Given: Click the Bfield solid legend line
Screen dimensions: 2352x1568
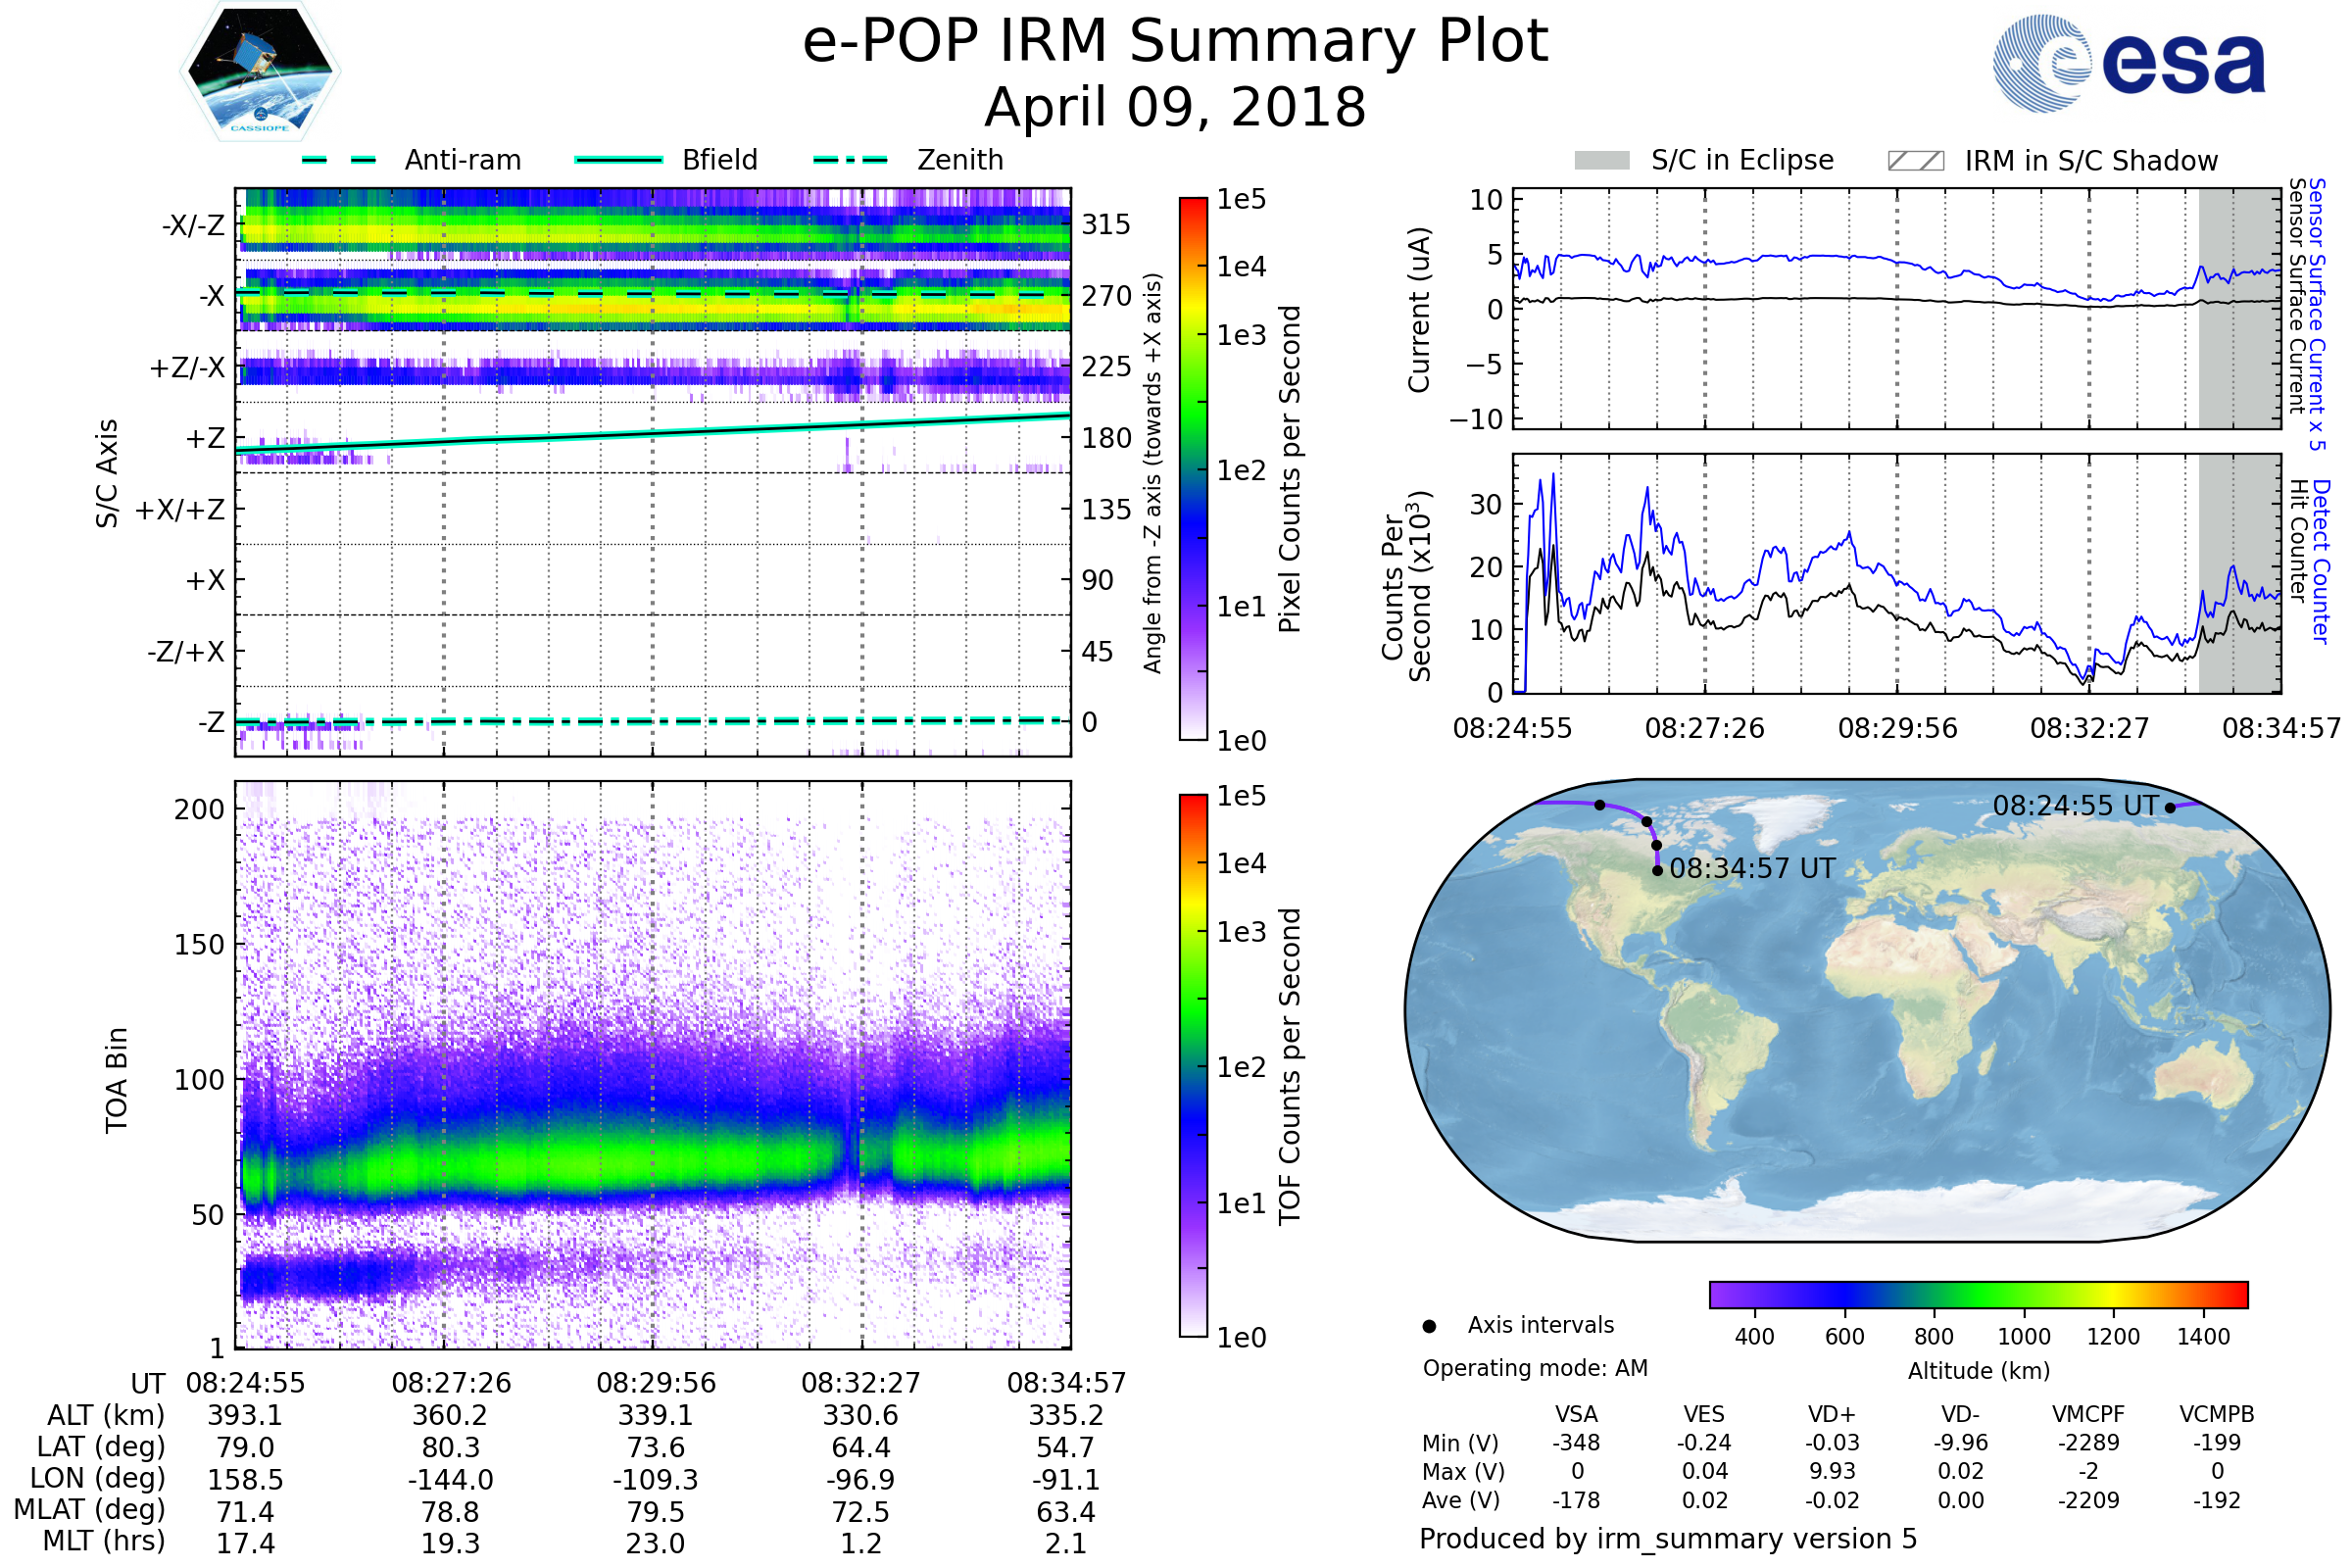Looking at the screenshot, I should pos(619,160).
